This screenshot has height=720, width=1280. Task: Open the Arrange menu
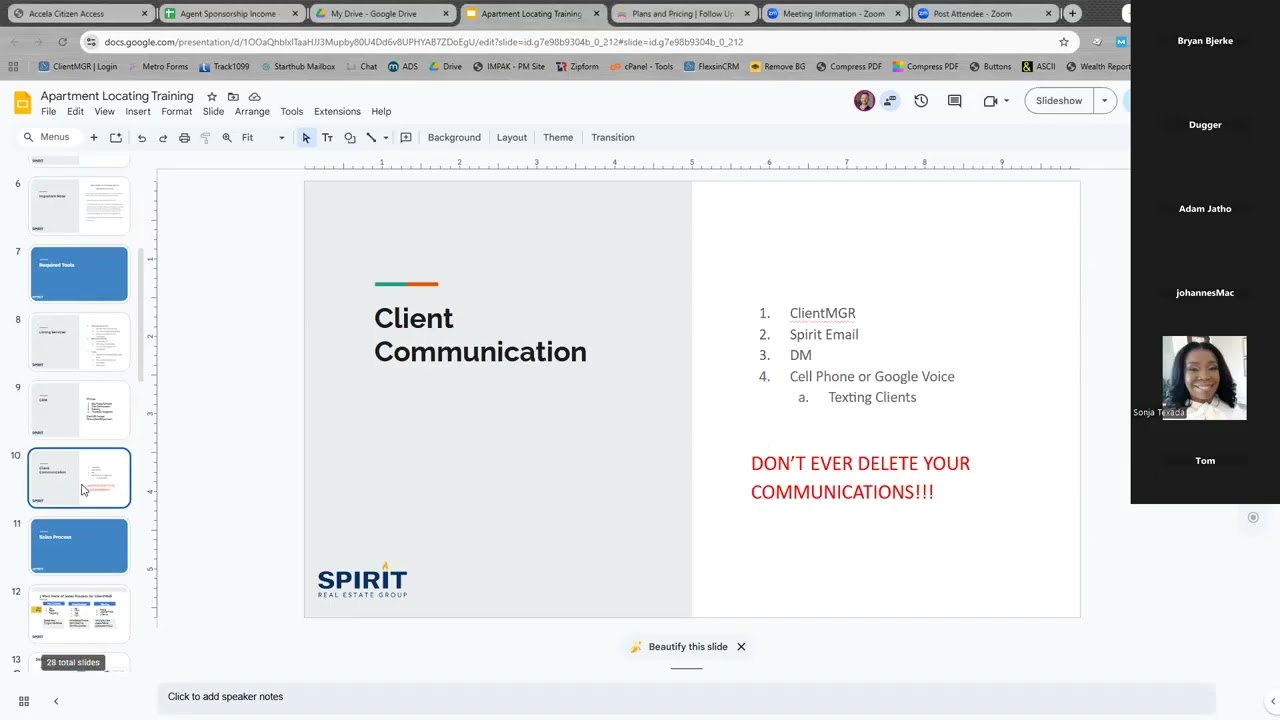[252, 112]
